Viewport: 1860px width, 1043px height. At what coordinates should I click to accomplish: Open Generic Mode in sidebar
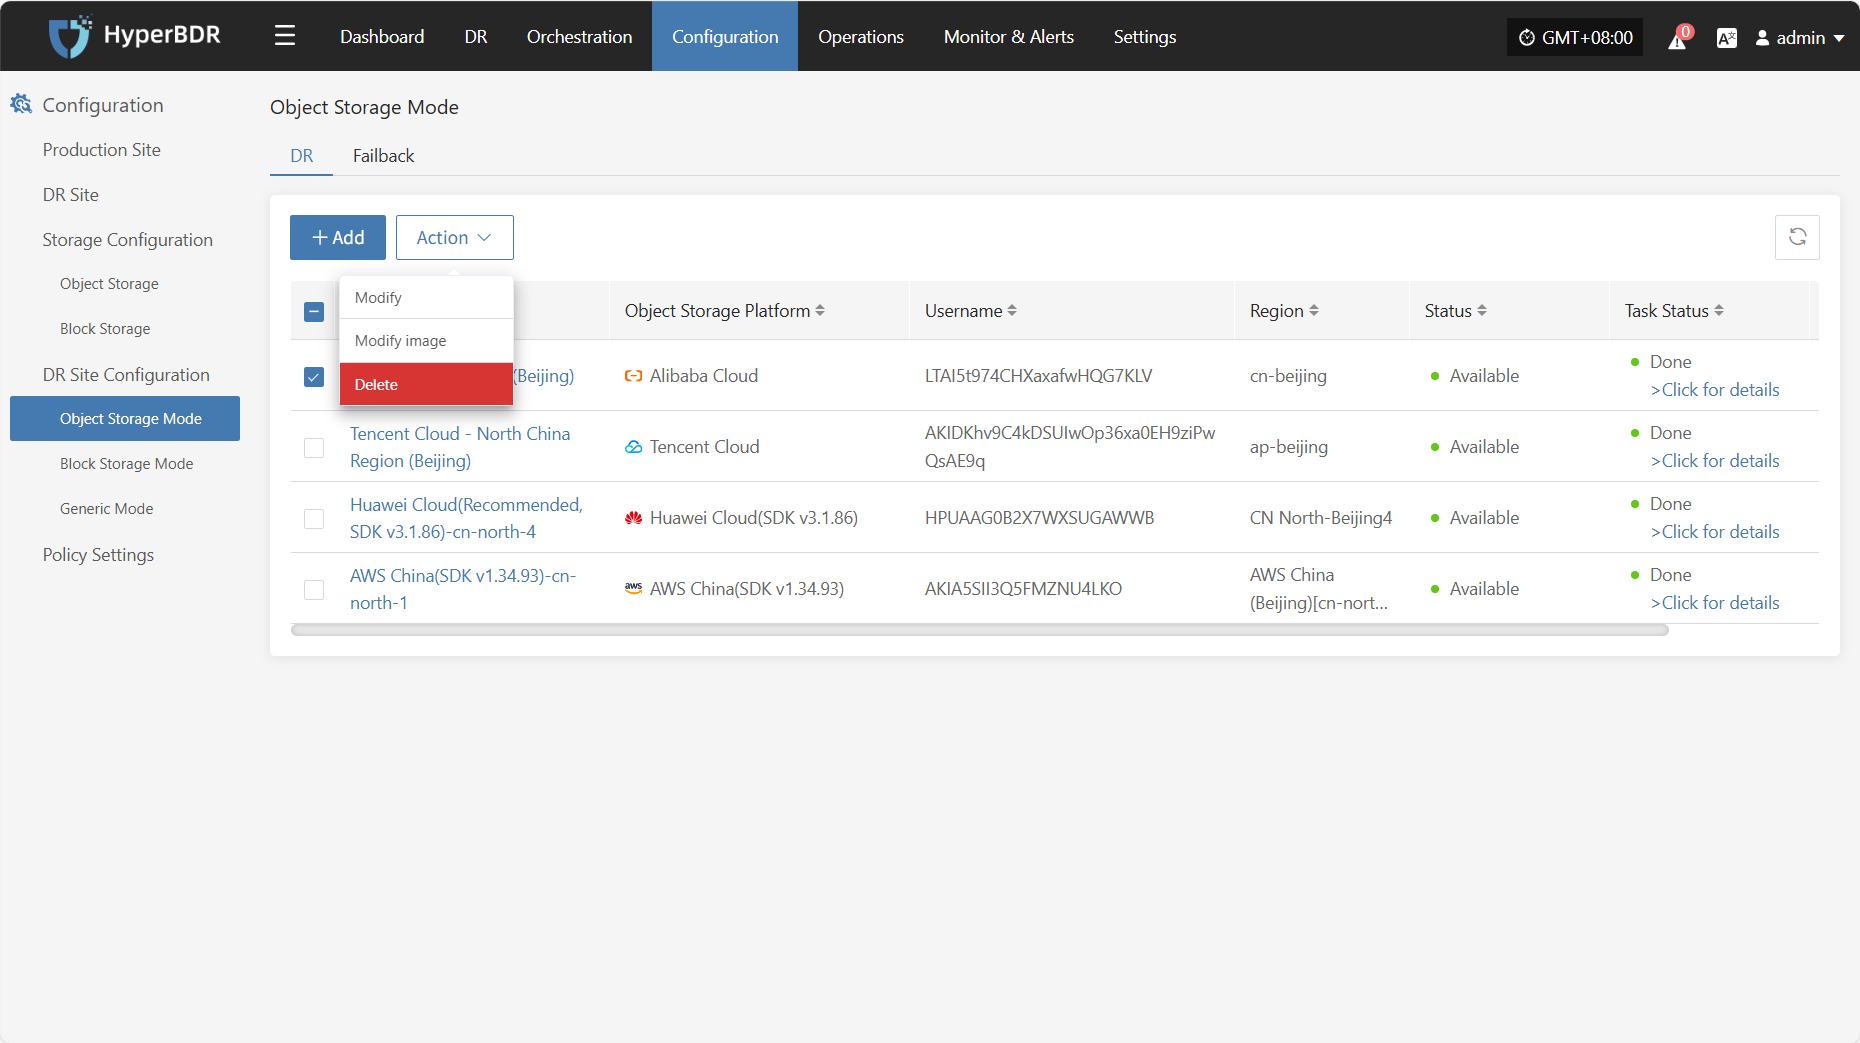[x=107, y=509]
